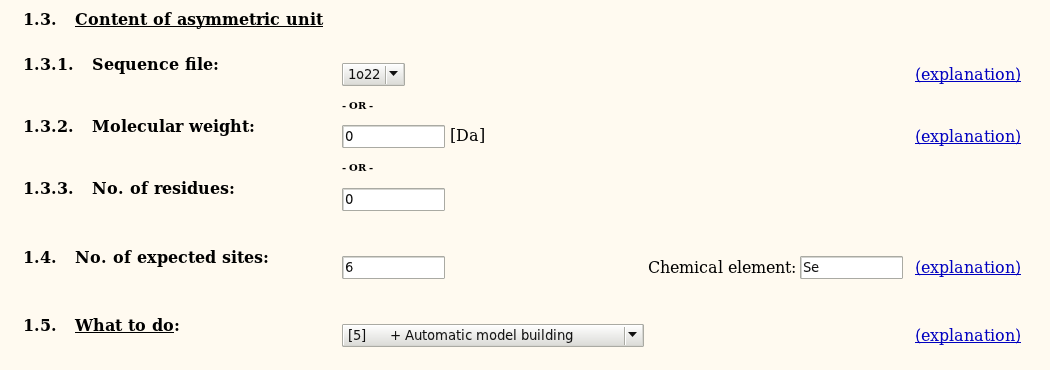This screenshot has width=1050, height=370.
Task: Click the No. of residues label
Action: click(x=163, y=189)
